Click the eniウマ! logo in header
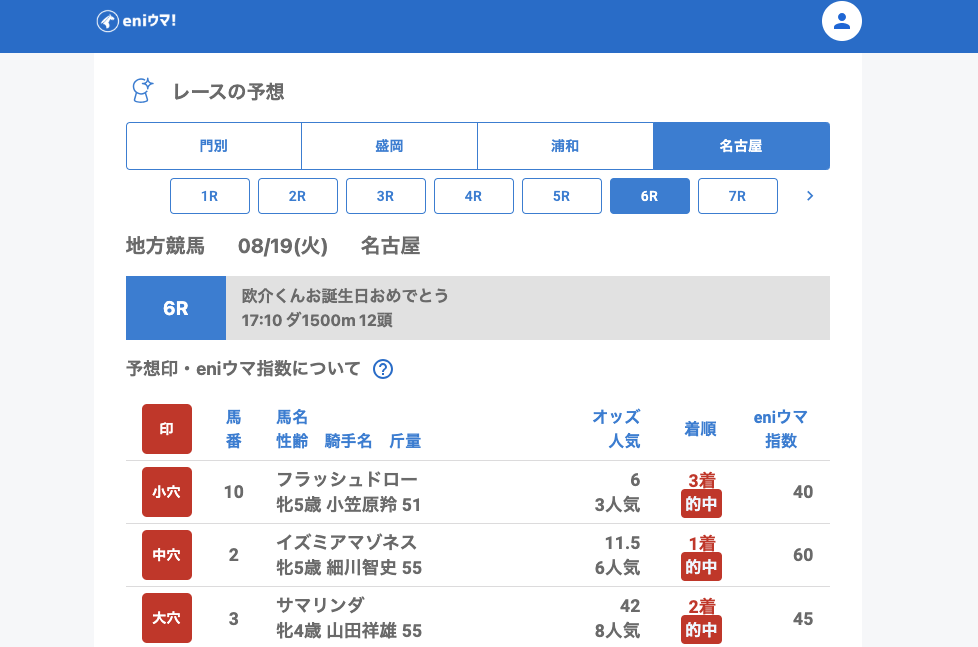The width and height of the screenshot is (978, 647). point(137,21)
